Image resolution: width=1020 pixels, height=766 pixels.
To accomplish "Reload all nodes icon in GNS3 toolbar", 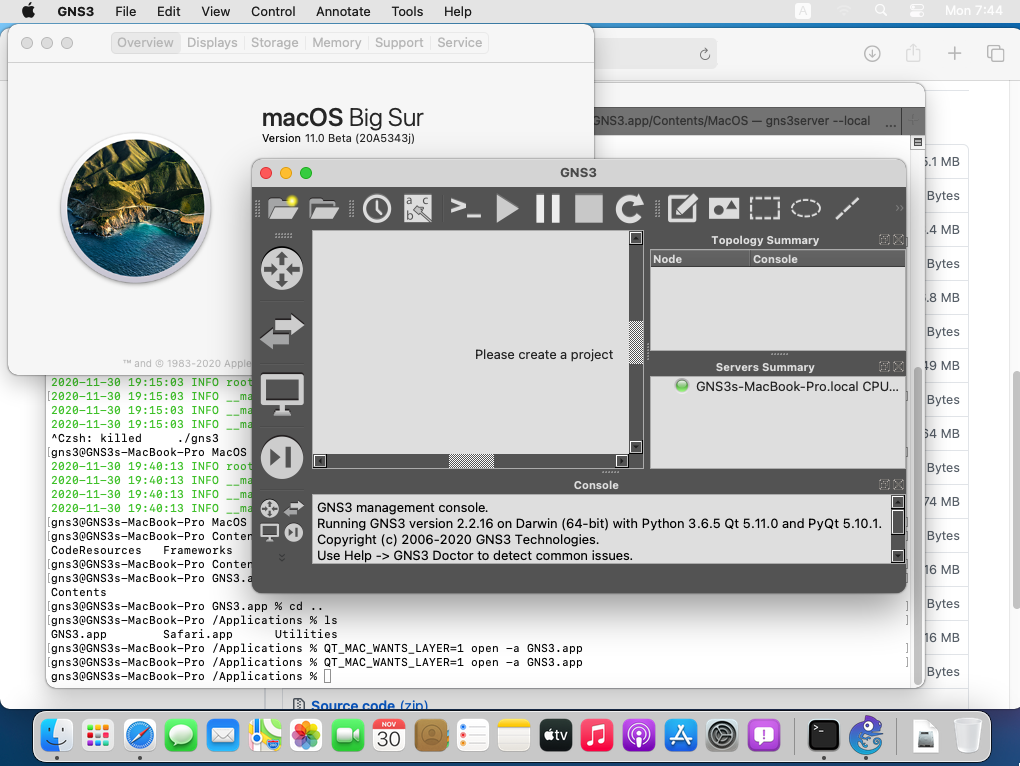I will click(630, 208).
